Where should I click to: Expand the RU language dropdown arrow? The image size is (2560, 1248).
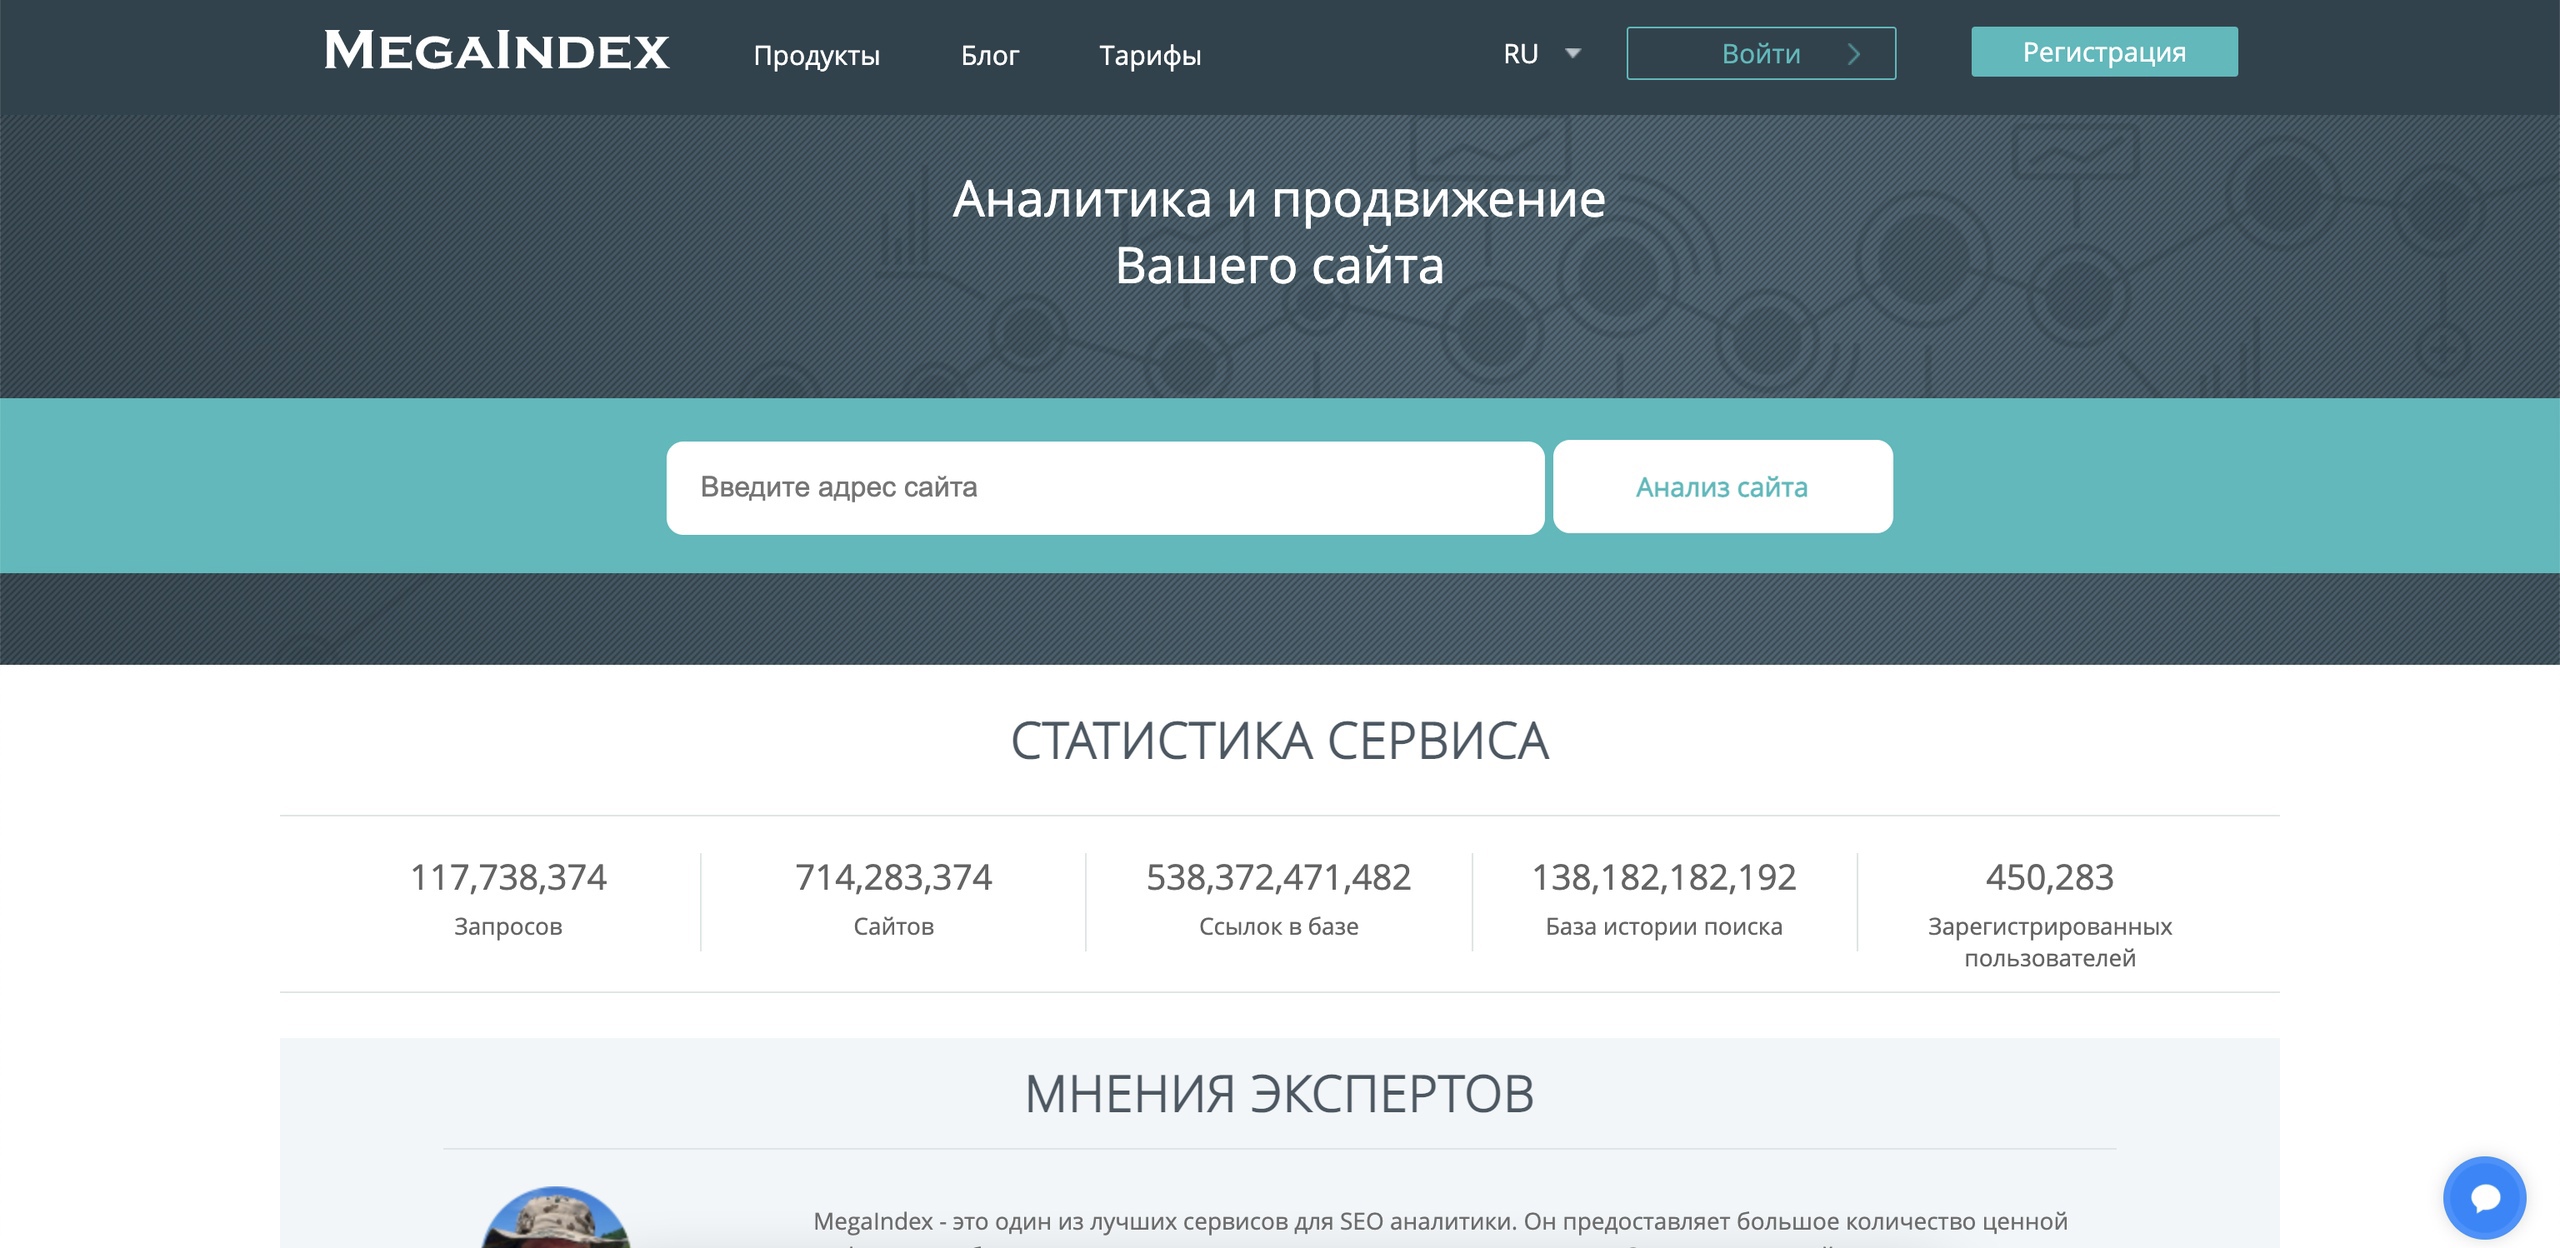coord(1573,54)
